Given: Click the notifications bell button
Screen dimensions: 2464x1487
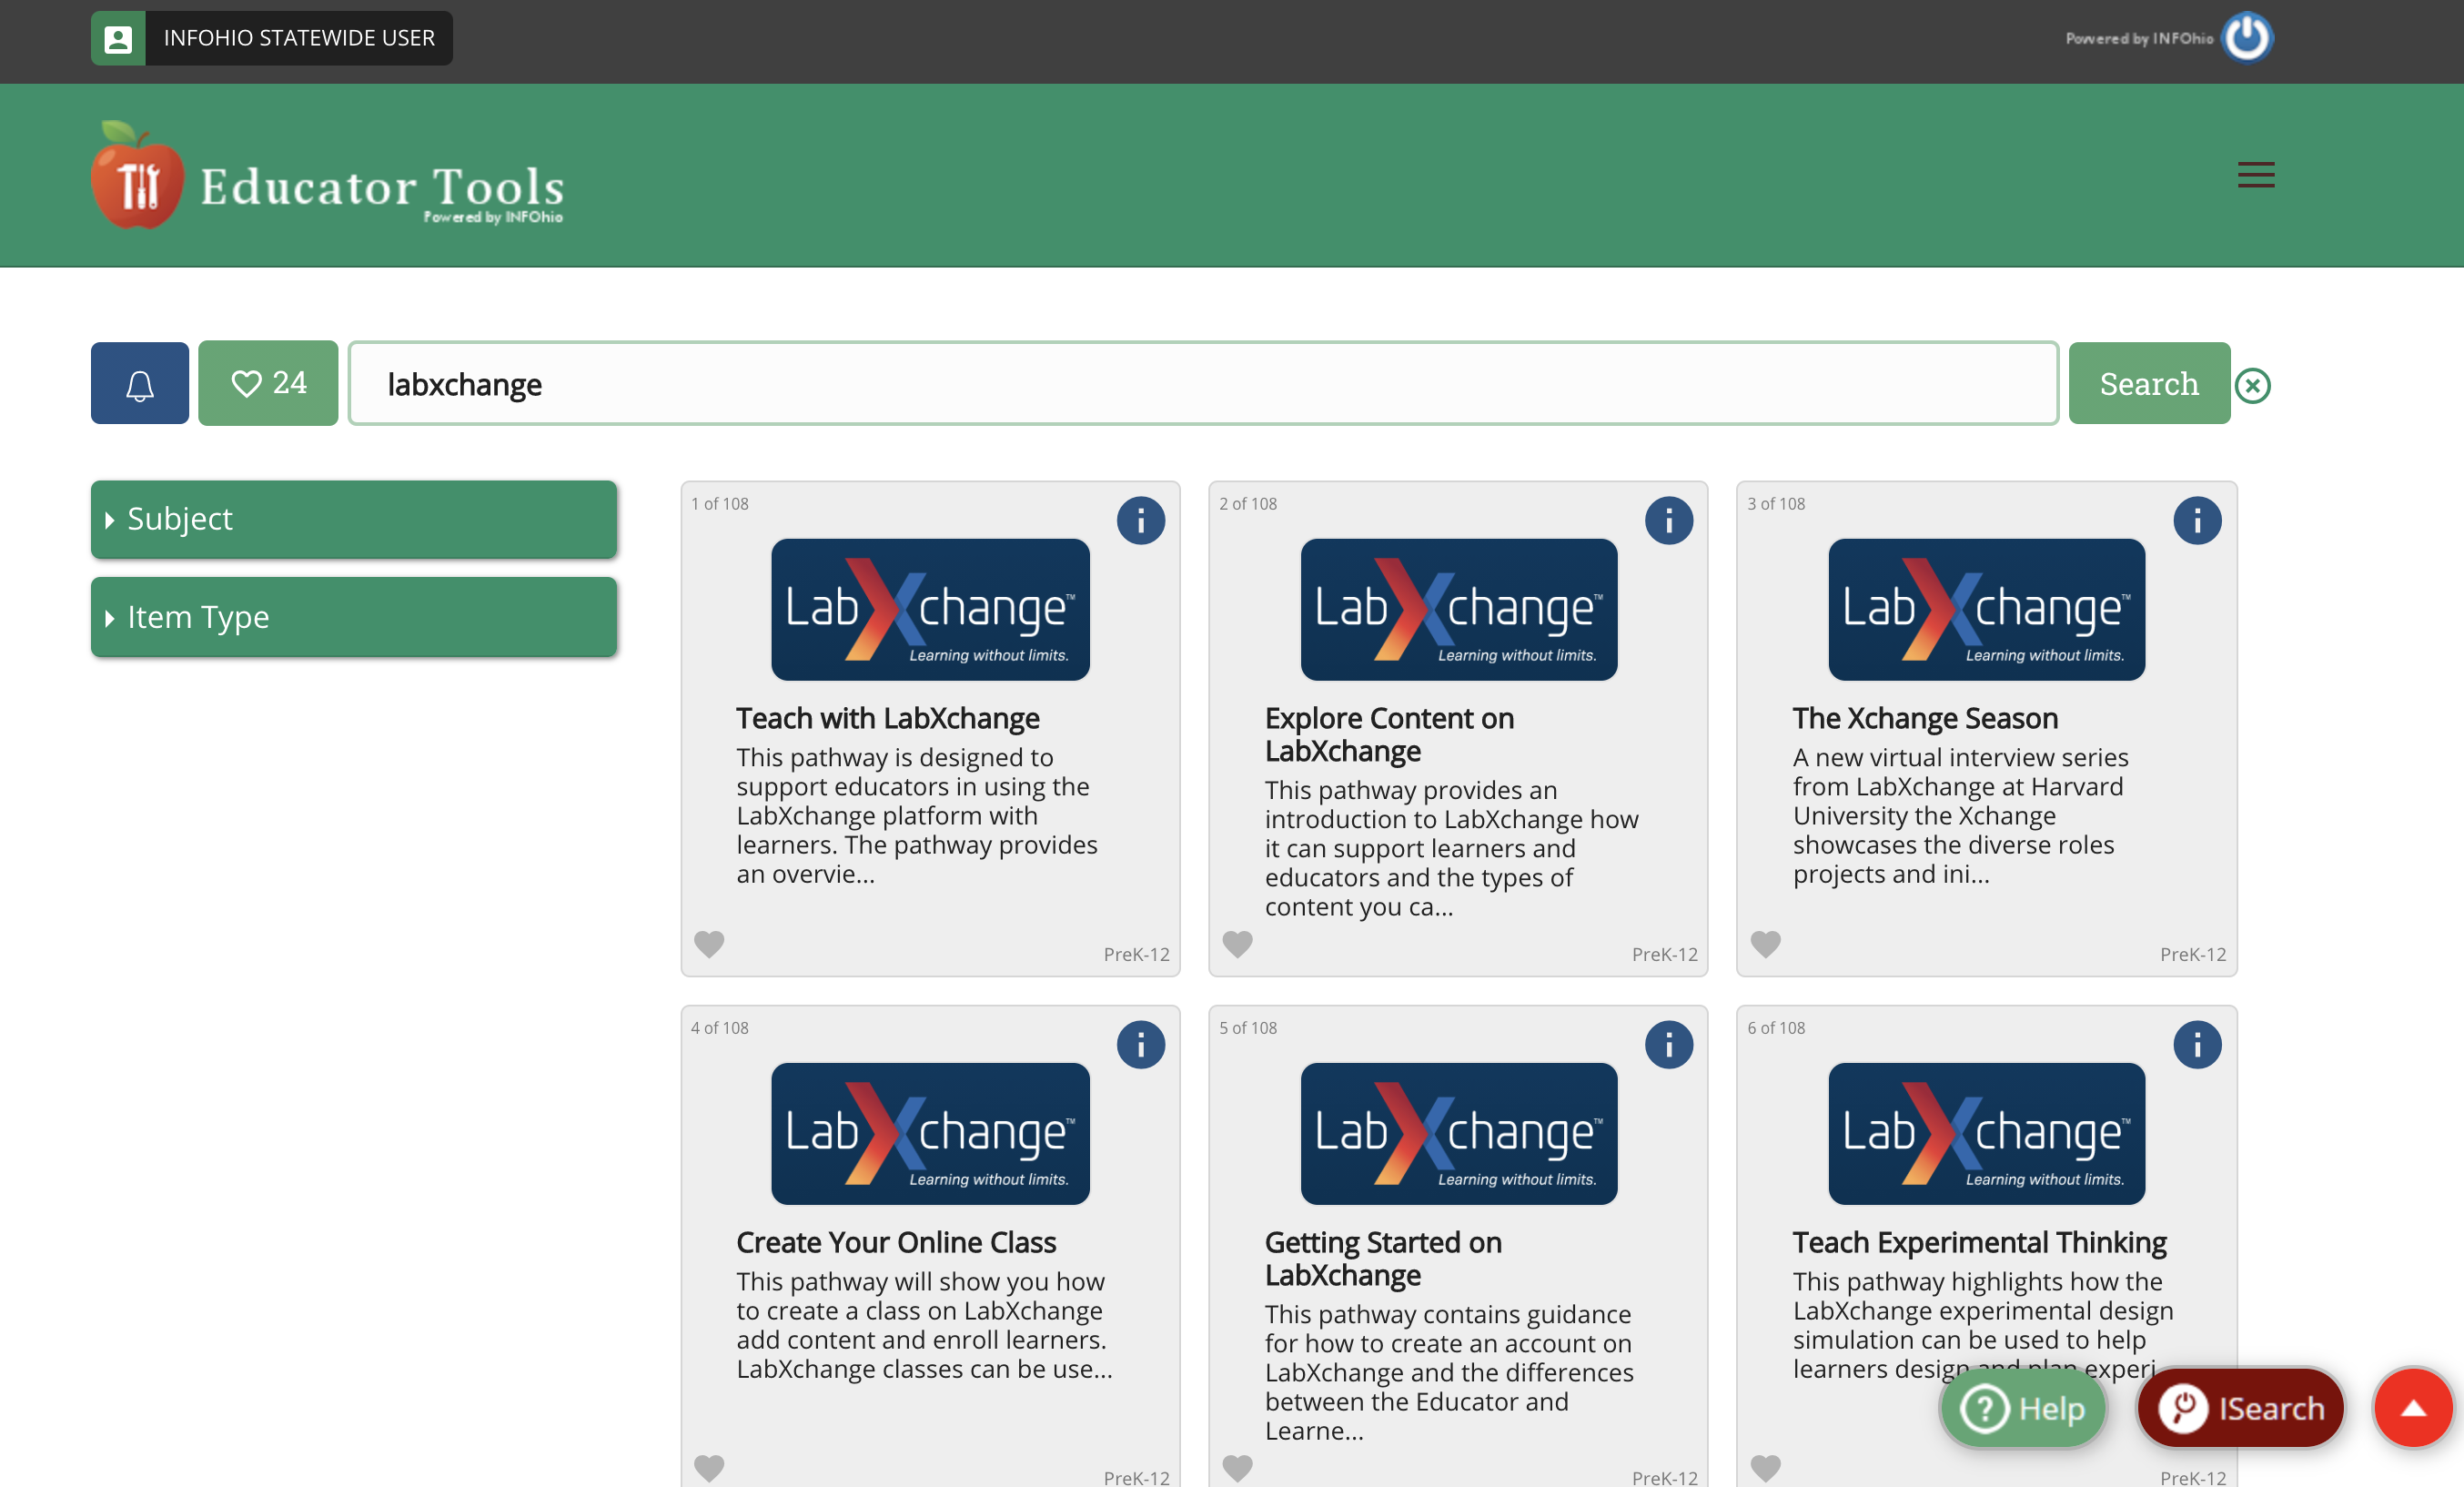Looking at the screenshot, I should click(x=140, y=383).
